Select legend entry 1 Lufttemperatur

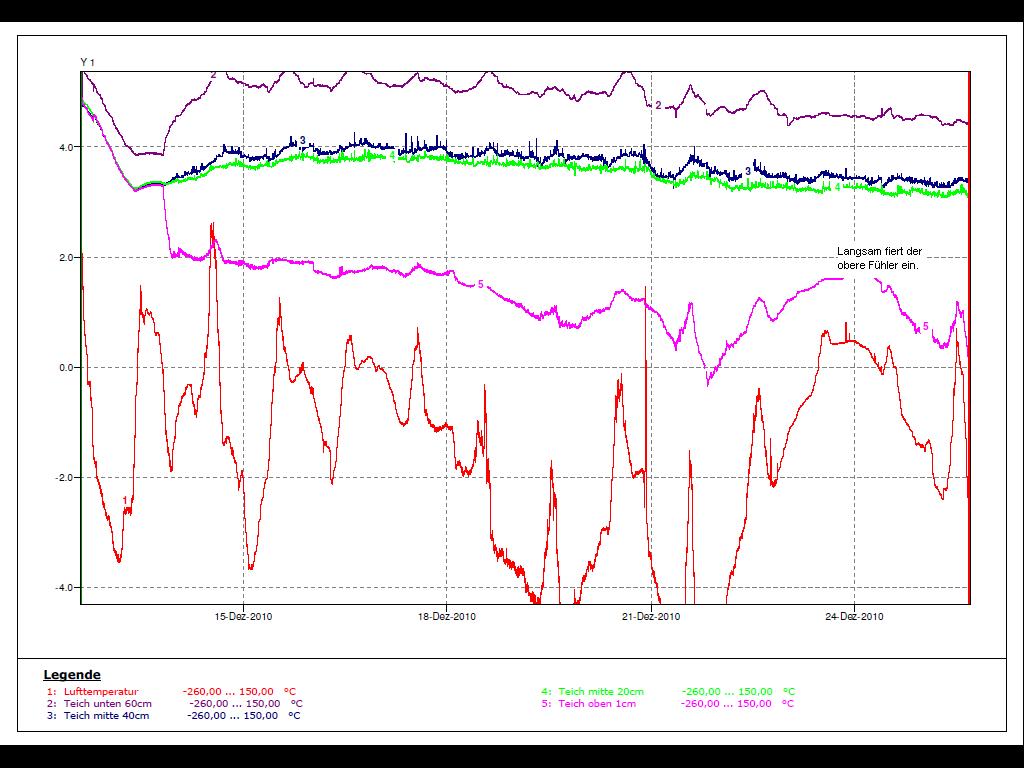tap(100, 691)
